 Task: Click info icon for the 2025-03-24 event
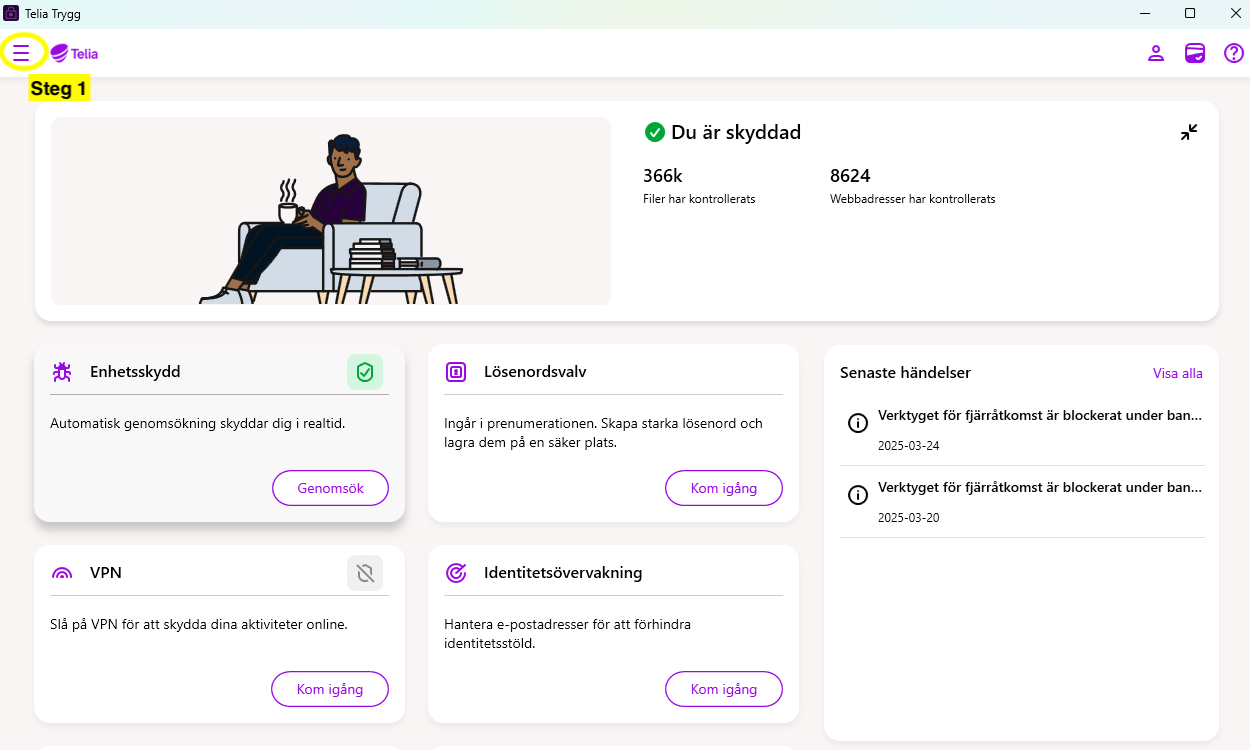(x=857, y=423)
